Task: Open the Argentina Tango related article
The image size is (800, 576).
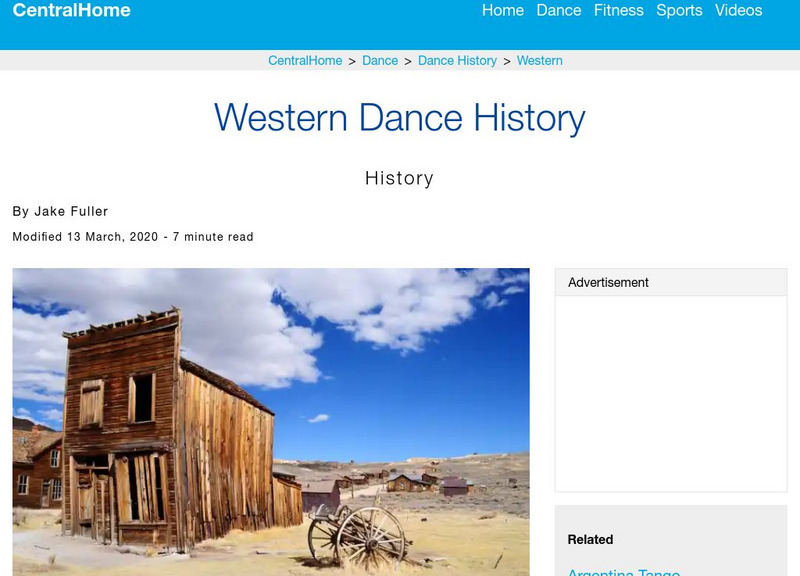Action: coord(620,571)
